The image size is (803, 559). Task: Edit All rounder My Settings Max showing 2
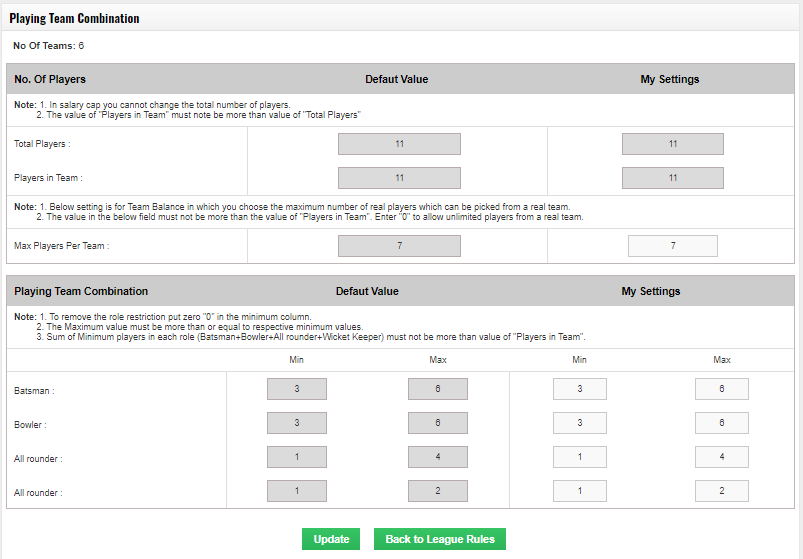tap(722, 491)
